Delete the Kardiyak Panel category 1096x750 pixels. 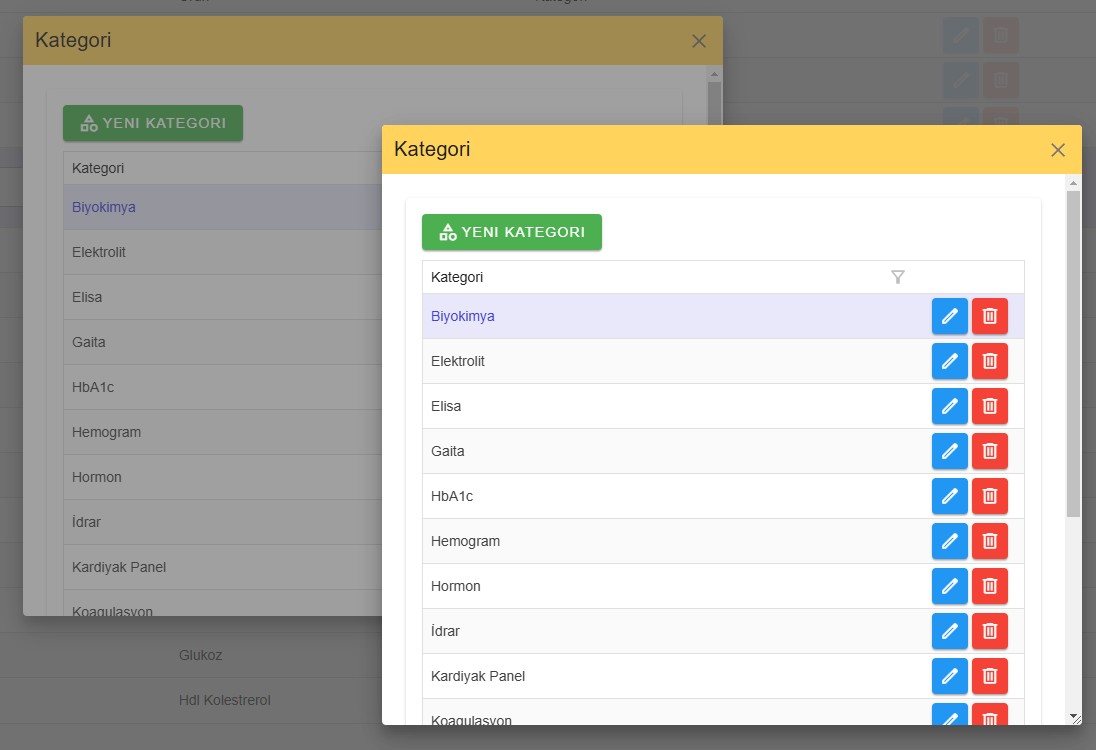coord(990,676)
